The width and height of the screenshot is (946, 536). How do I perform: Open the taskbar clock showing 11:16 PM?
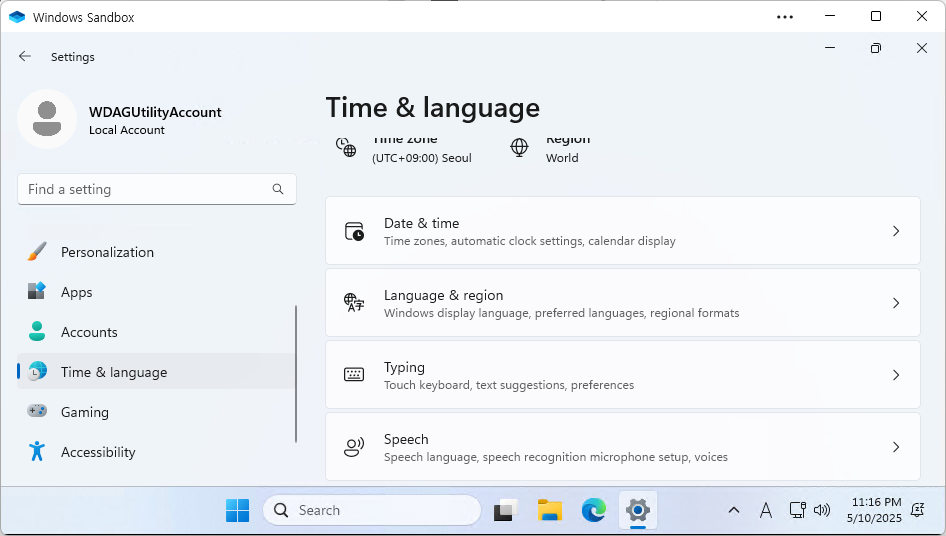click(x=874, y=510)
